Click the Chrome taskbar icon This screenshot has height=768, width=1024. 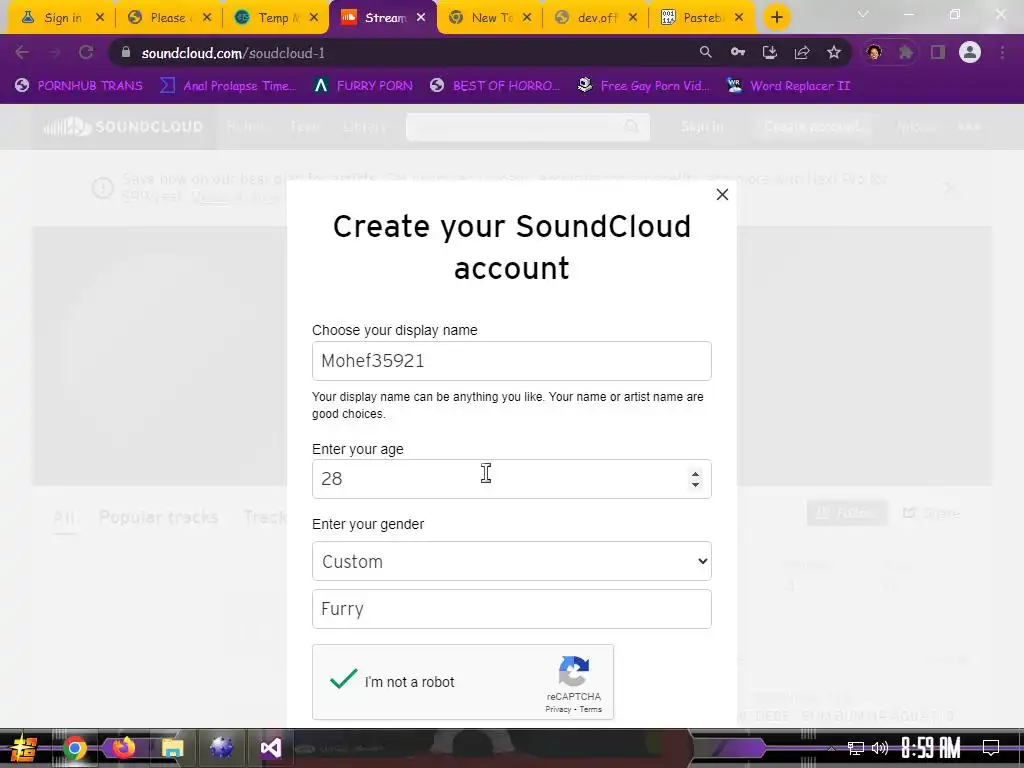74,748
